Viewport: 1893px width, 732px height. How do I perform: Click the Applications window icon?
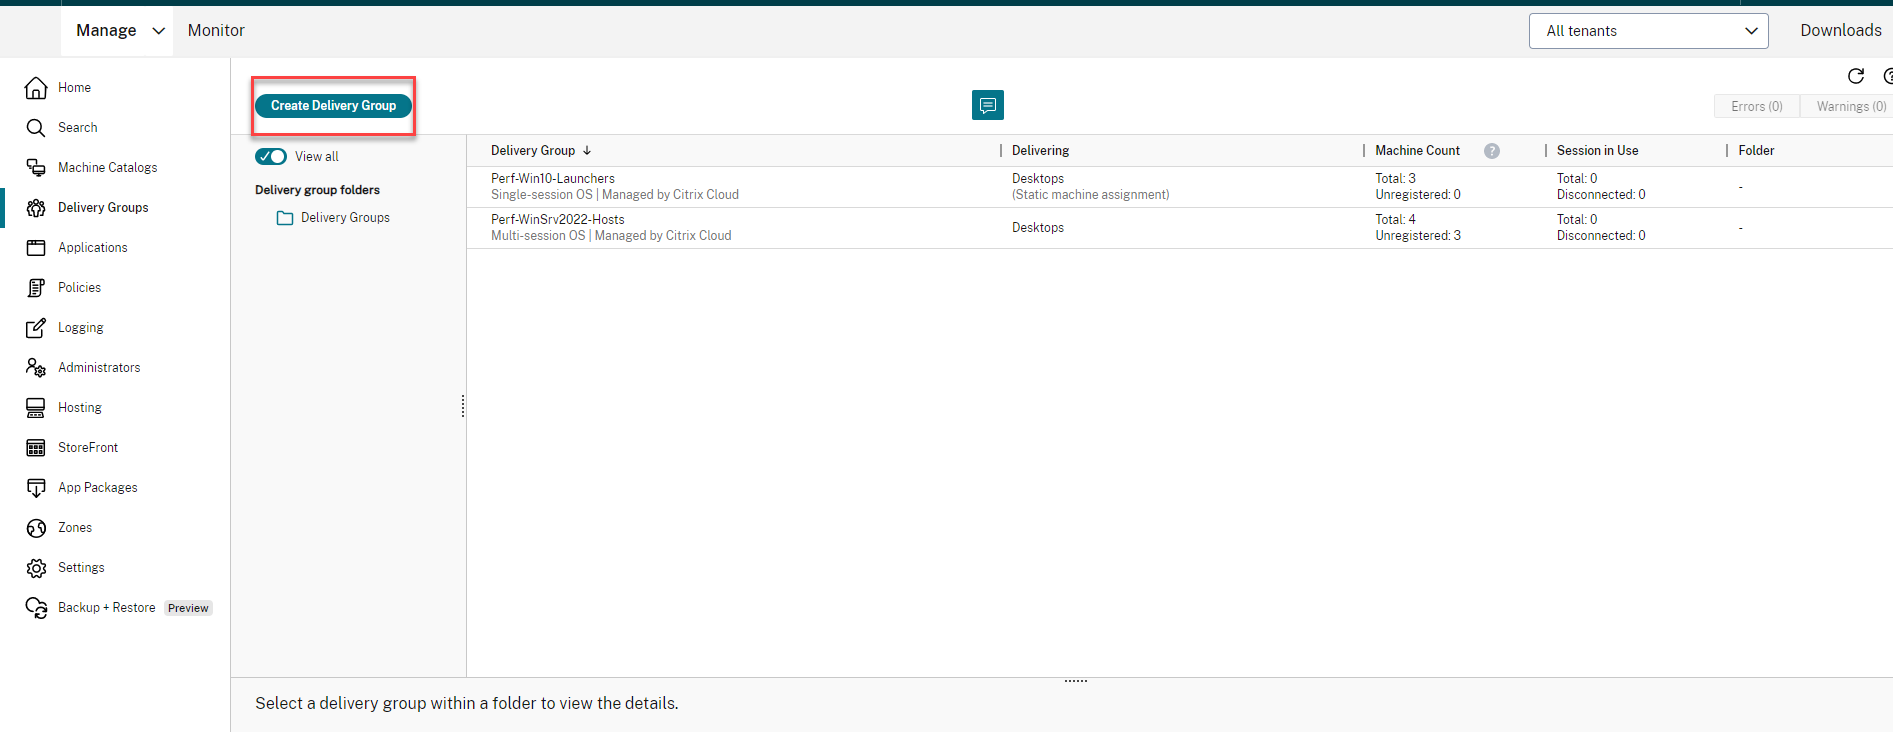click(36, 248)
